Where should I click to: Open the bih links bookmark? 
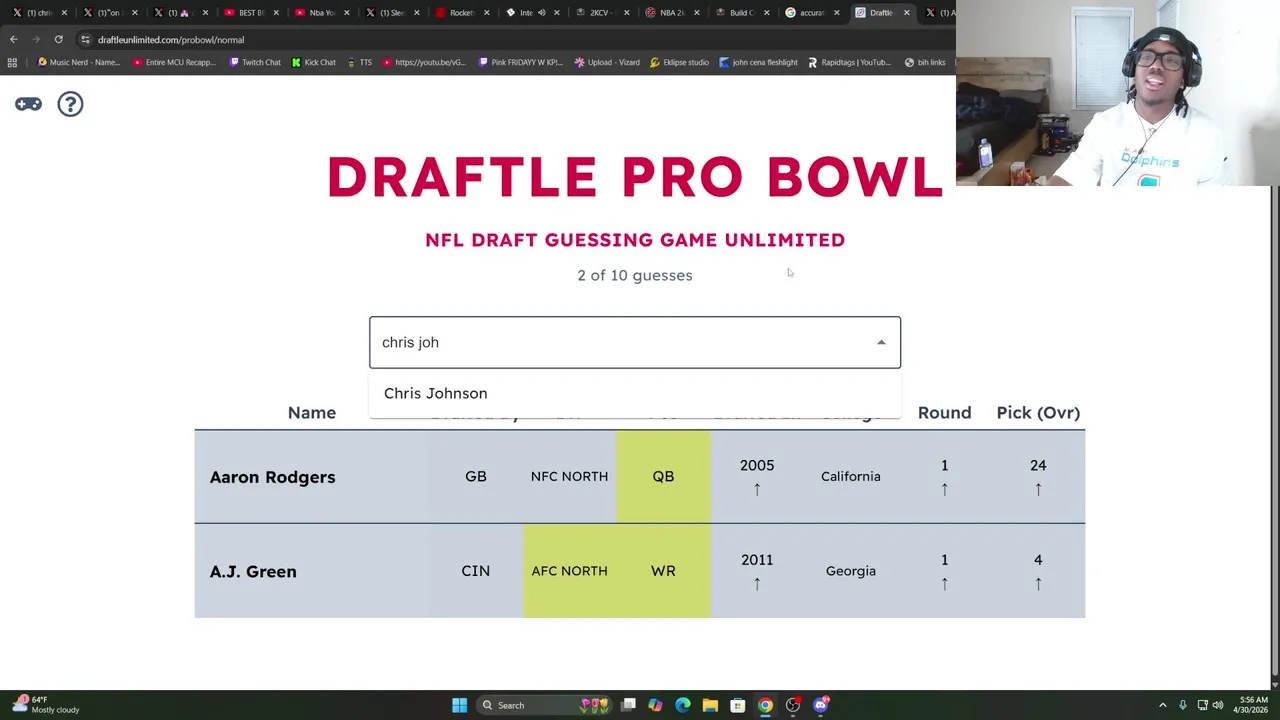924,62
